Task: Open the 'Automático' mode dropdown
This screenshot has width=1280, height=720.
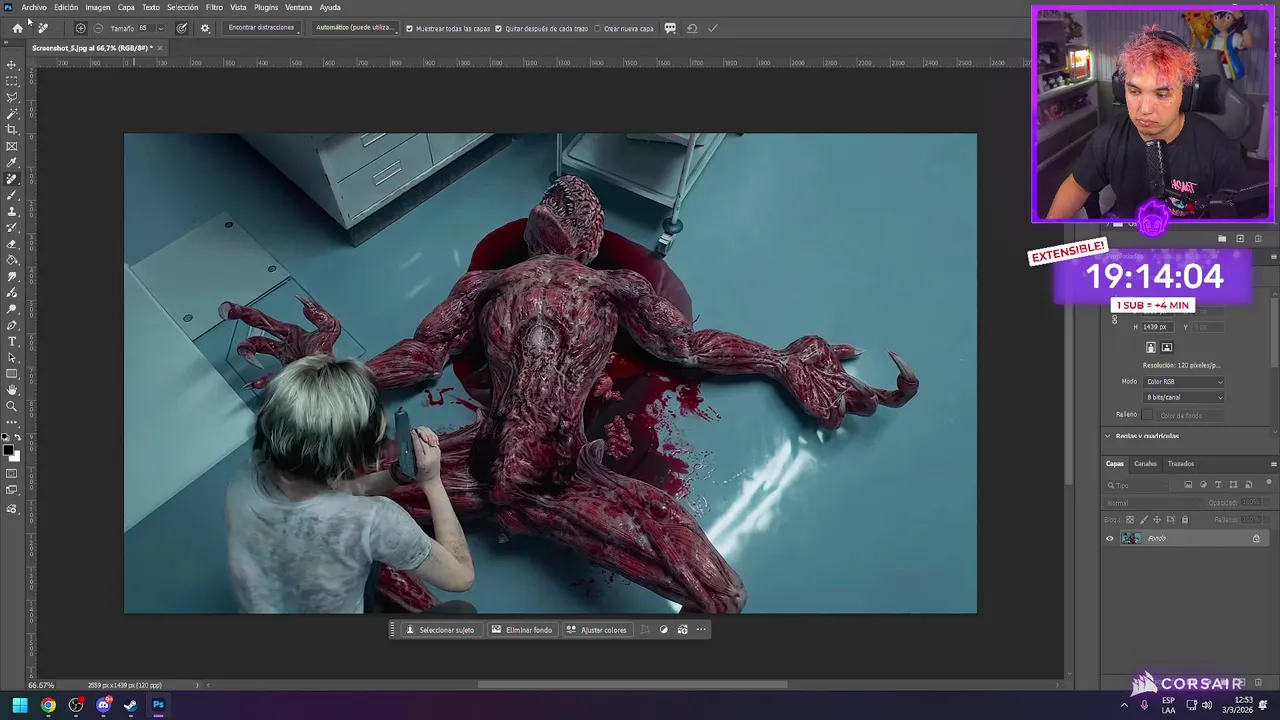Action: (x=354, y=28)
